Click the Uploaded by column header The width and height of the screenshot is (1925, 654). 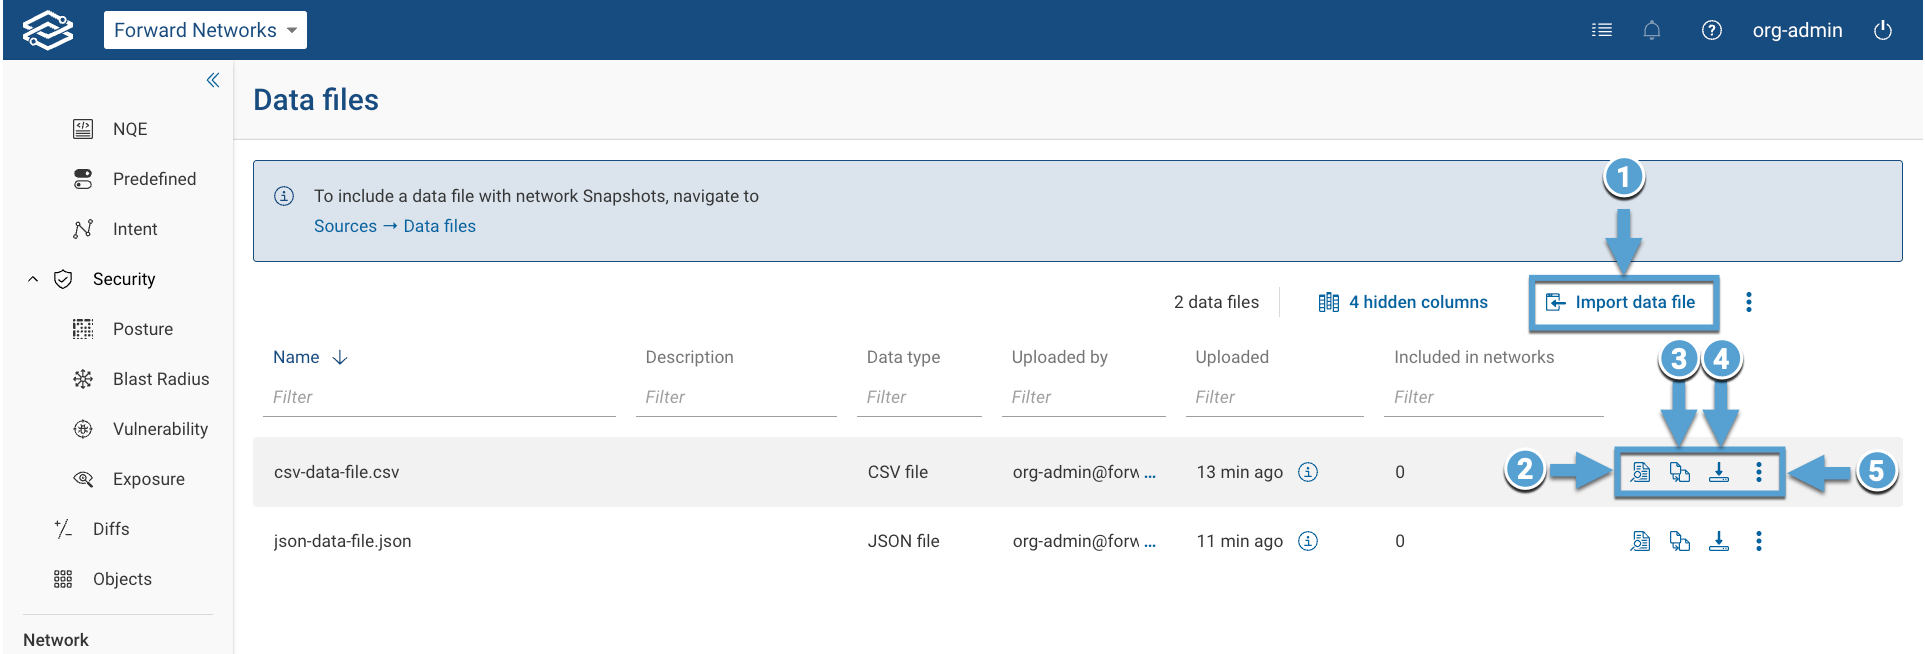[x=1059, y=357]
